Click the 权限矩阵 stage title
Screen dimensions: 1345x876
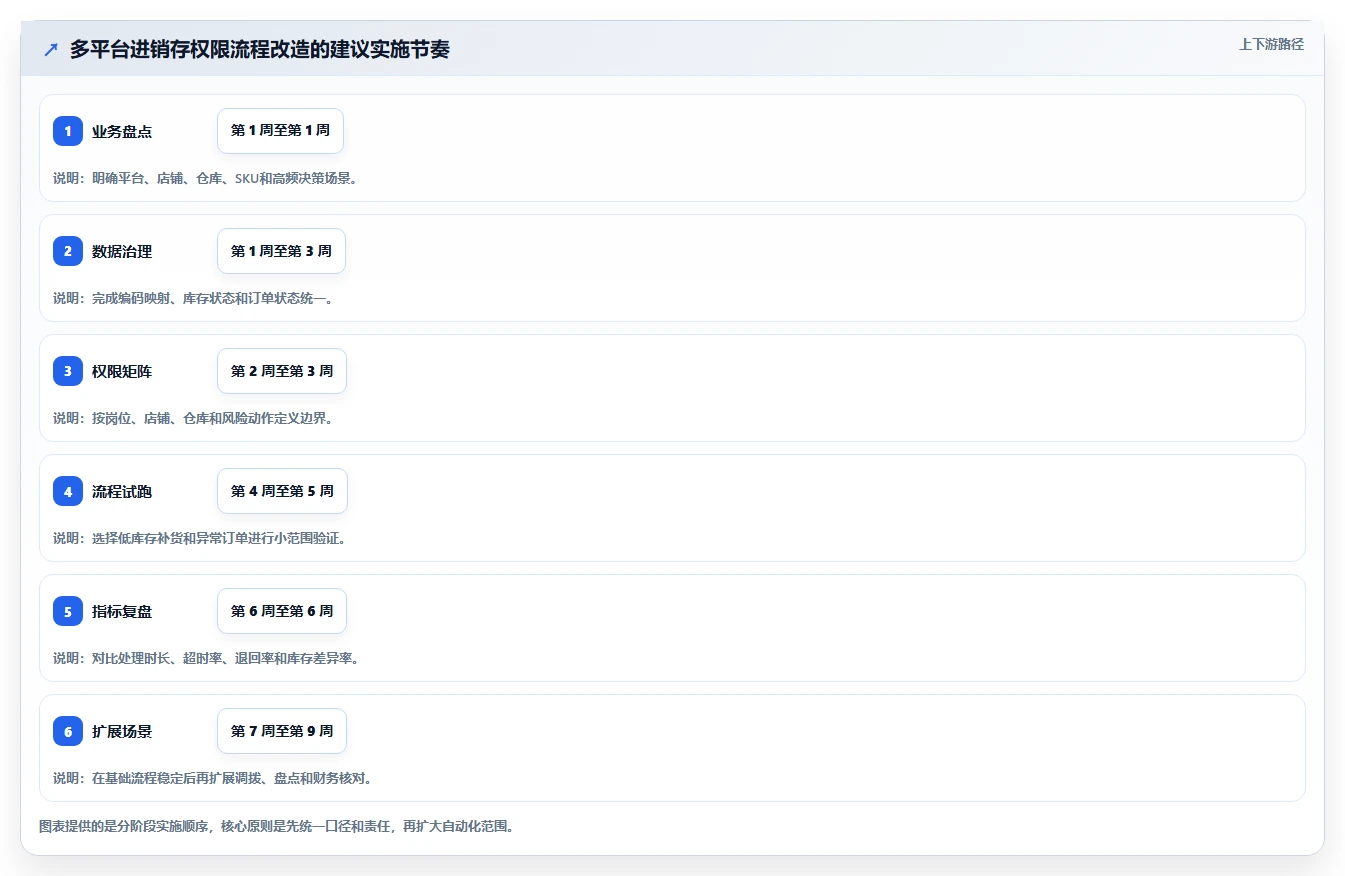tap(122, 371)
